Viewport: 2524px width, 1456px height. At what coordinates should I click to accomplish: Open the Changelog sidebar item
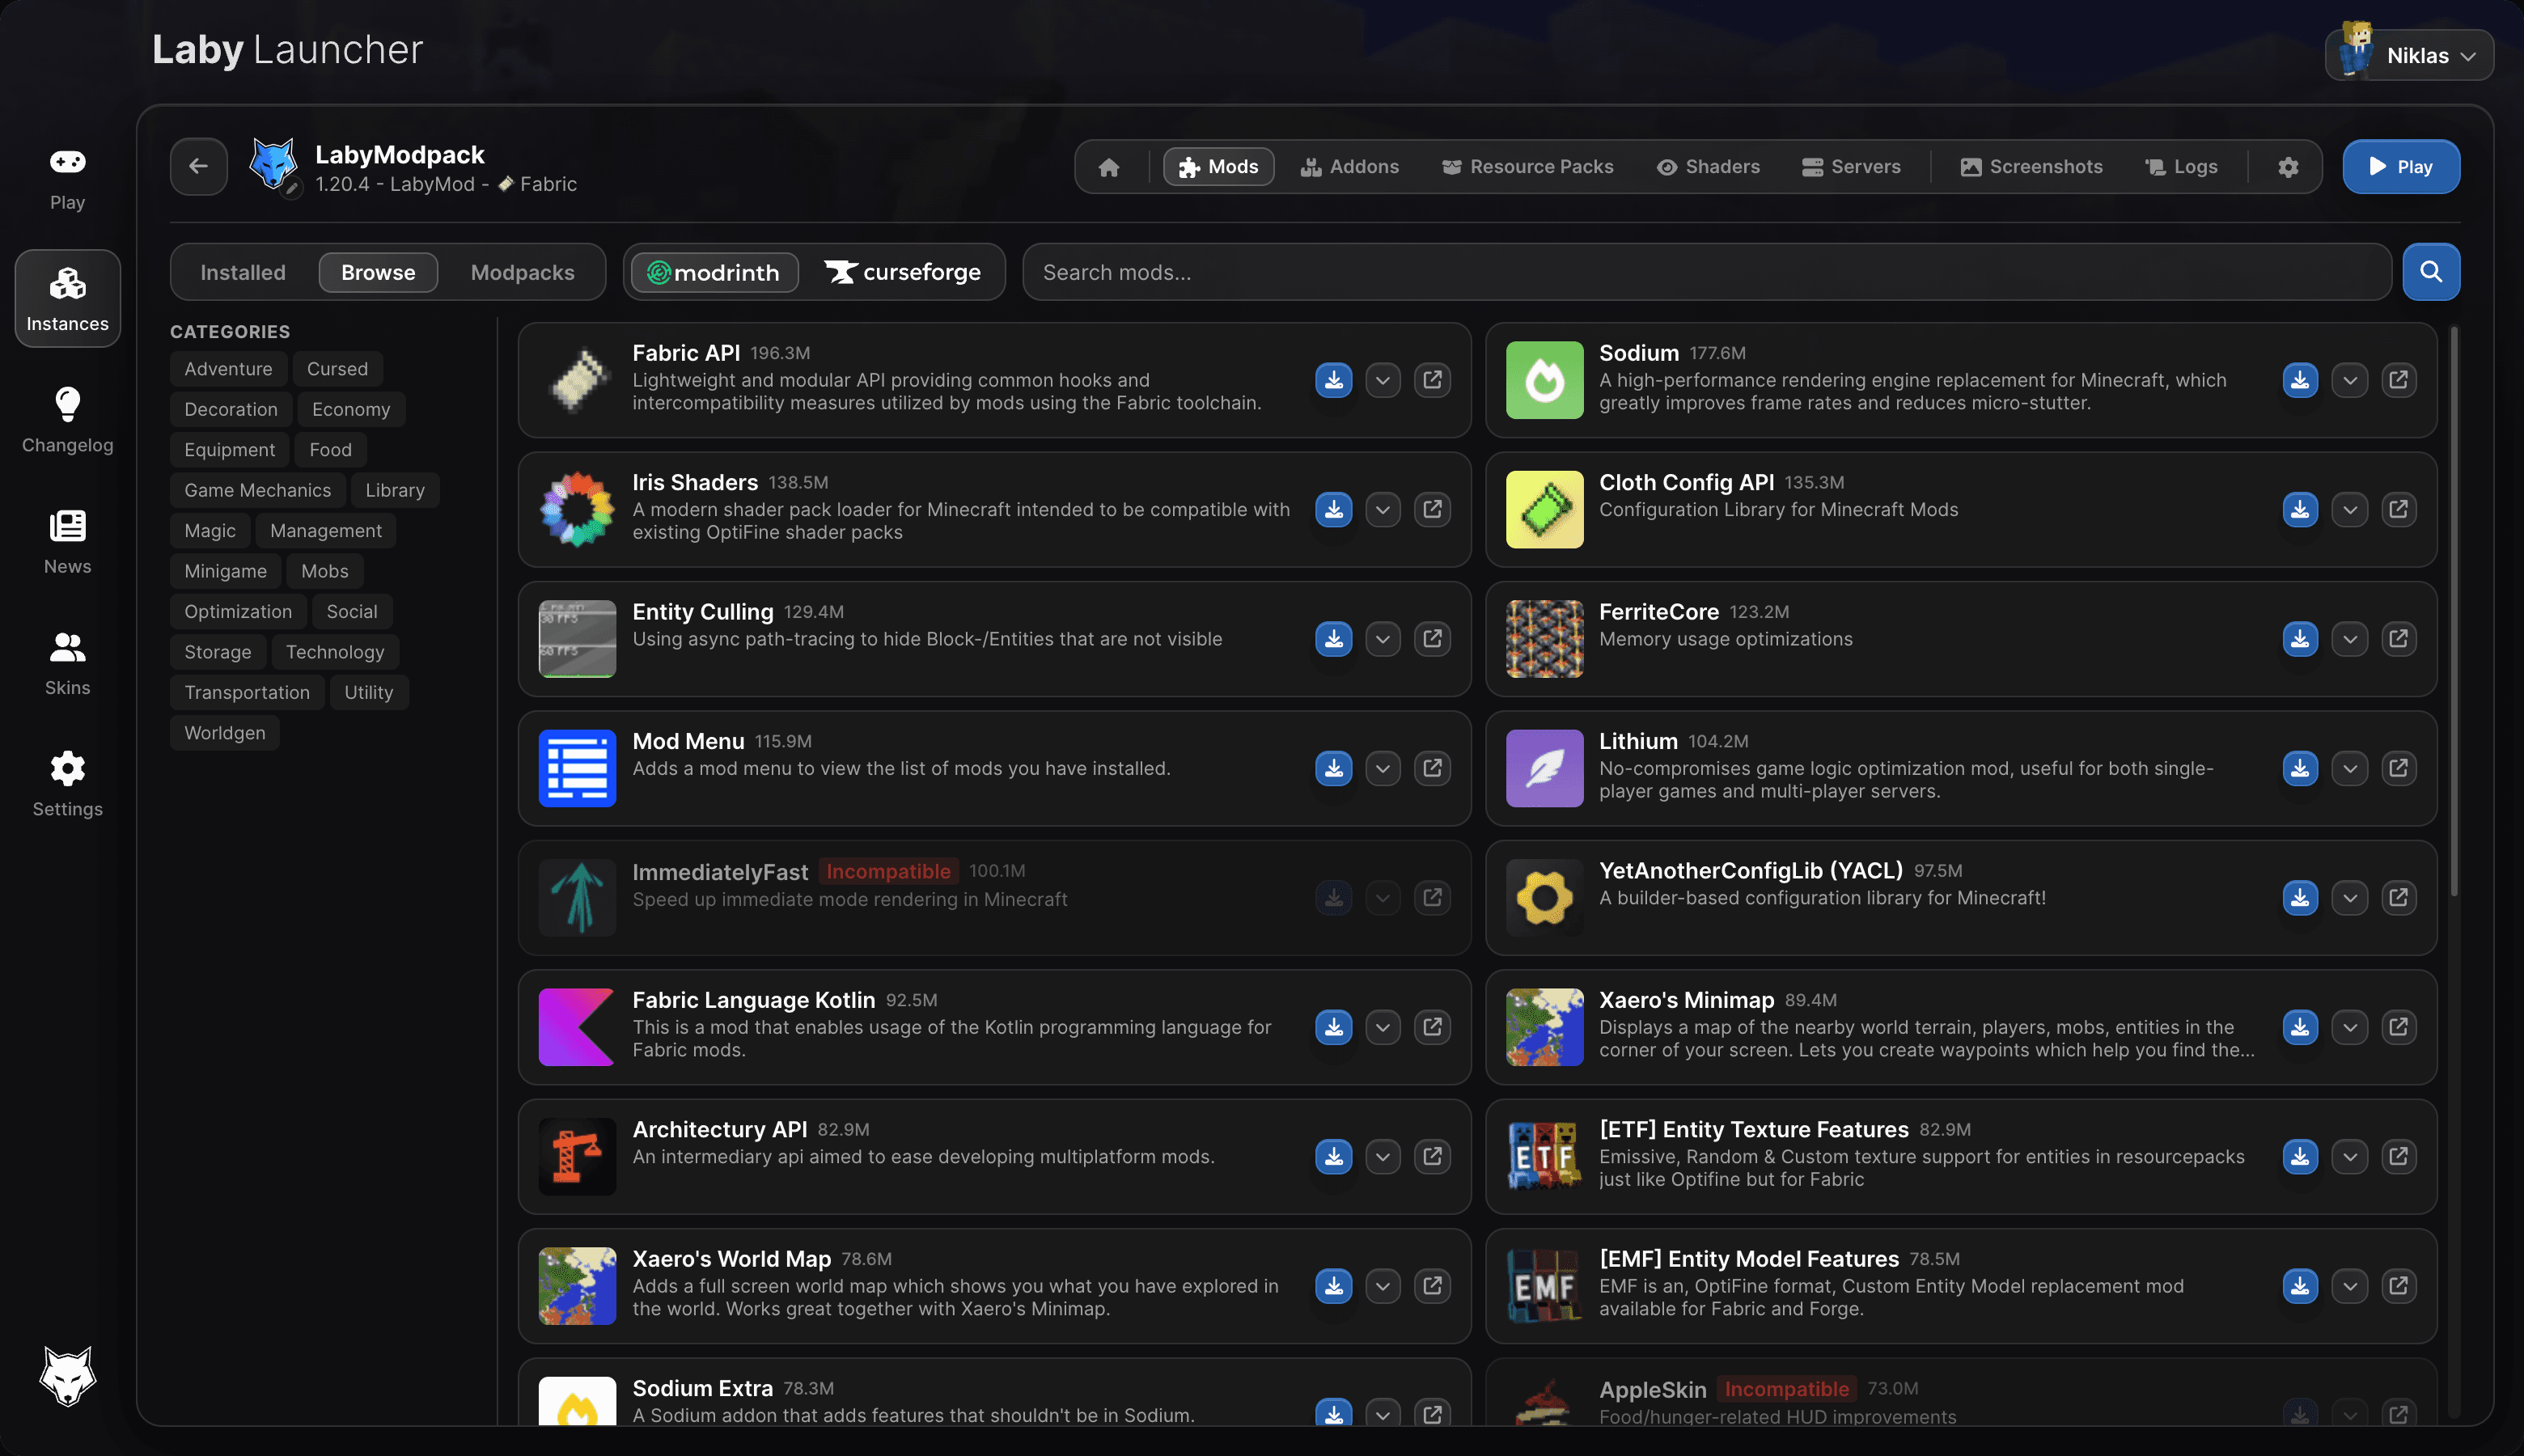point(67,420)
